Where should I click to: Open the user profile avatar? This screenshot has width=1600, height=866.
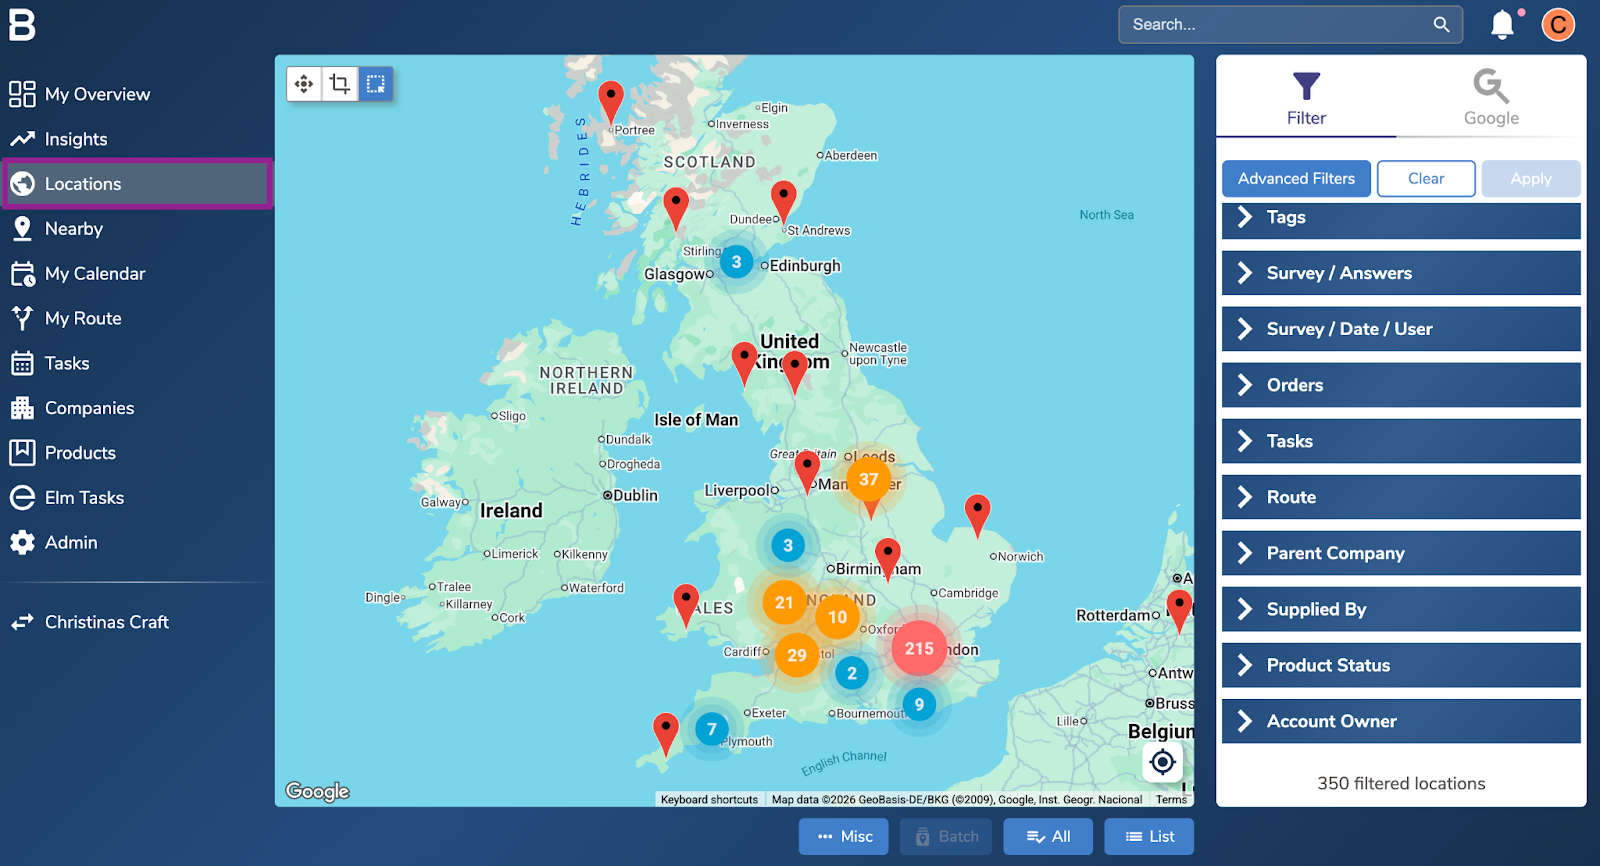tap(1557, 25)
